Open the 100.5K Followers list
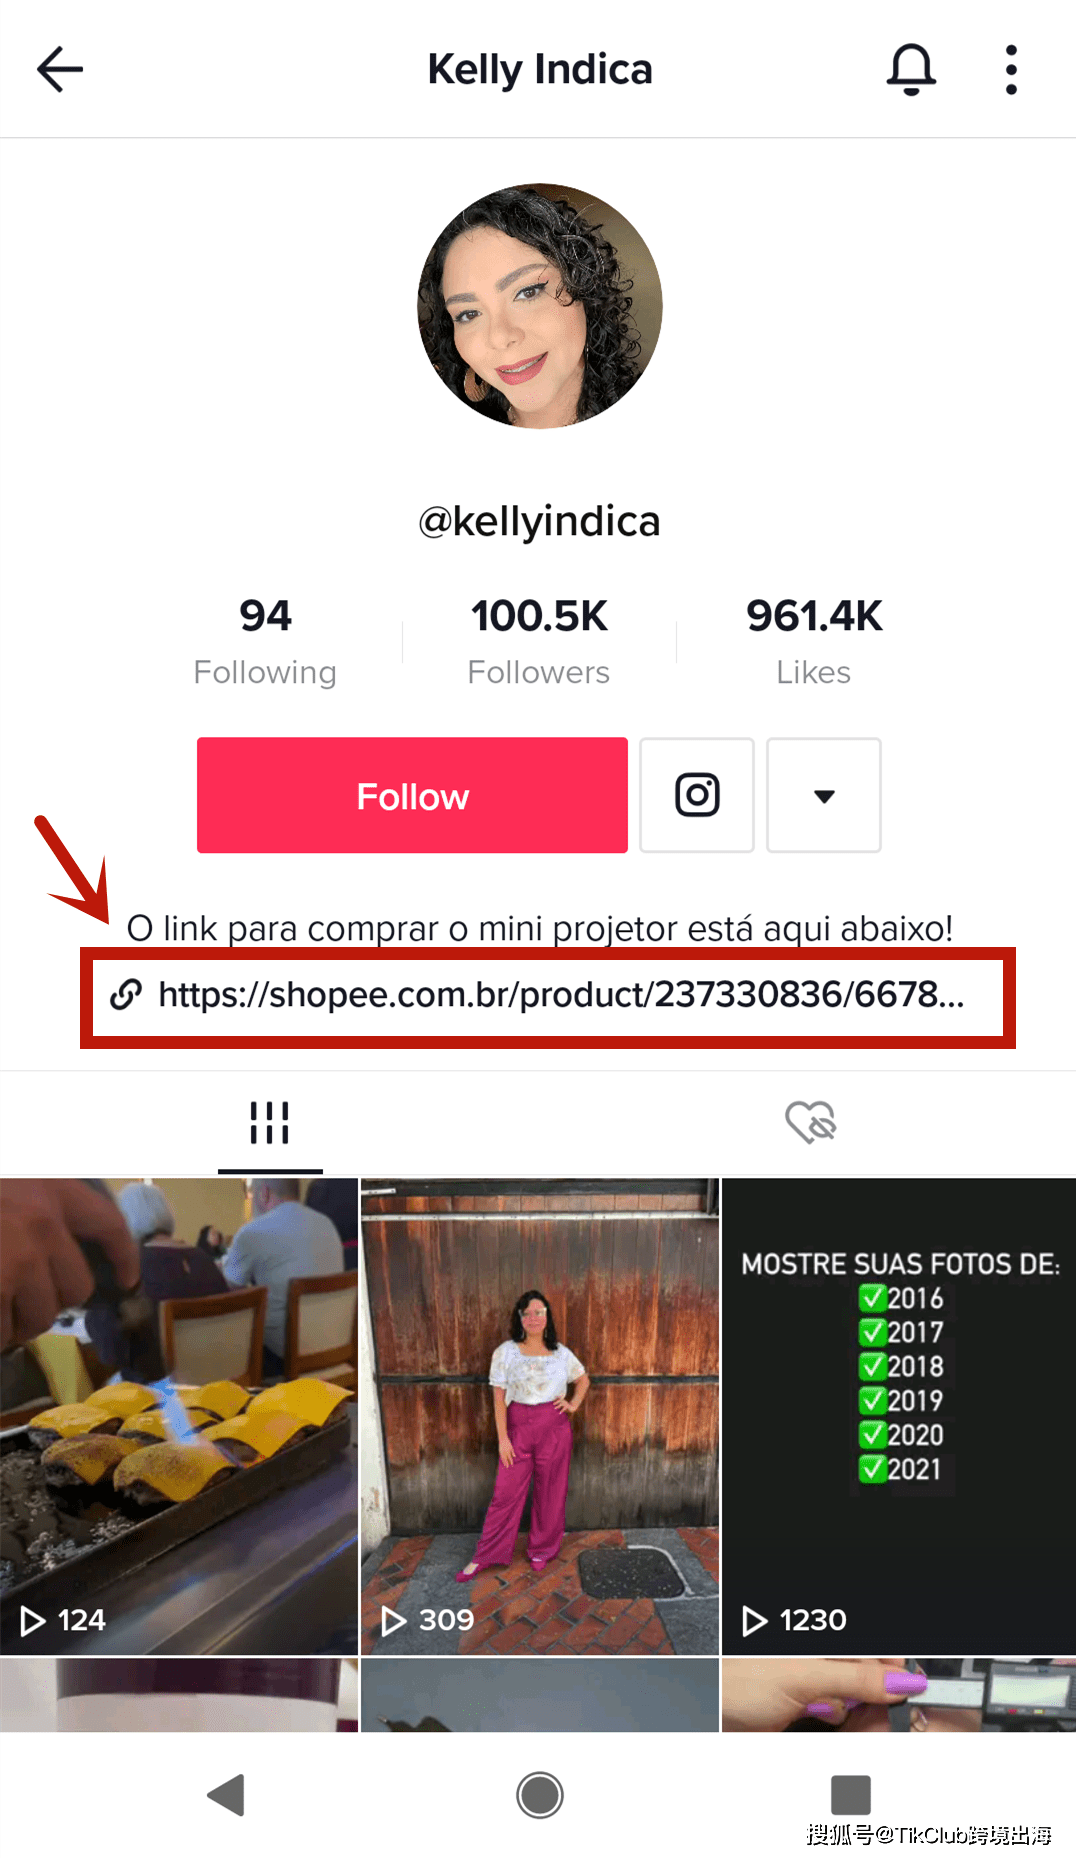The image size is (1076, 1858). [x=539, y=641]
